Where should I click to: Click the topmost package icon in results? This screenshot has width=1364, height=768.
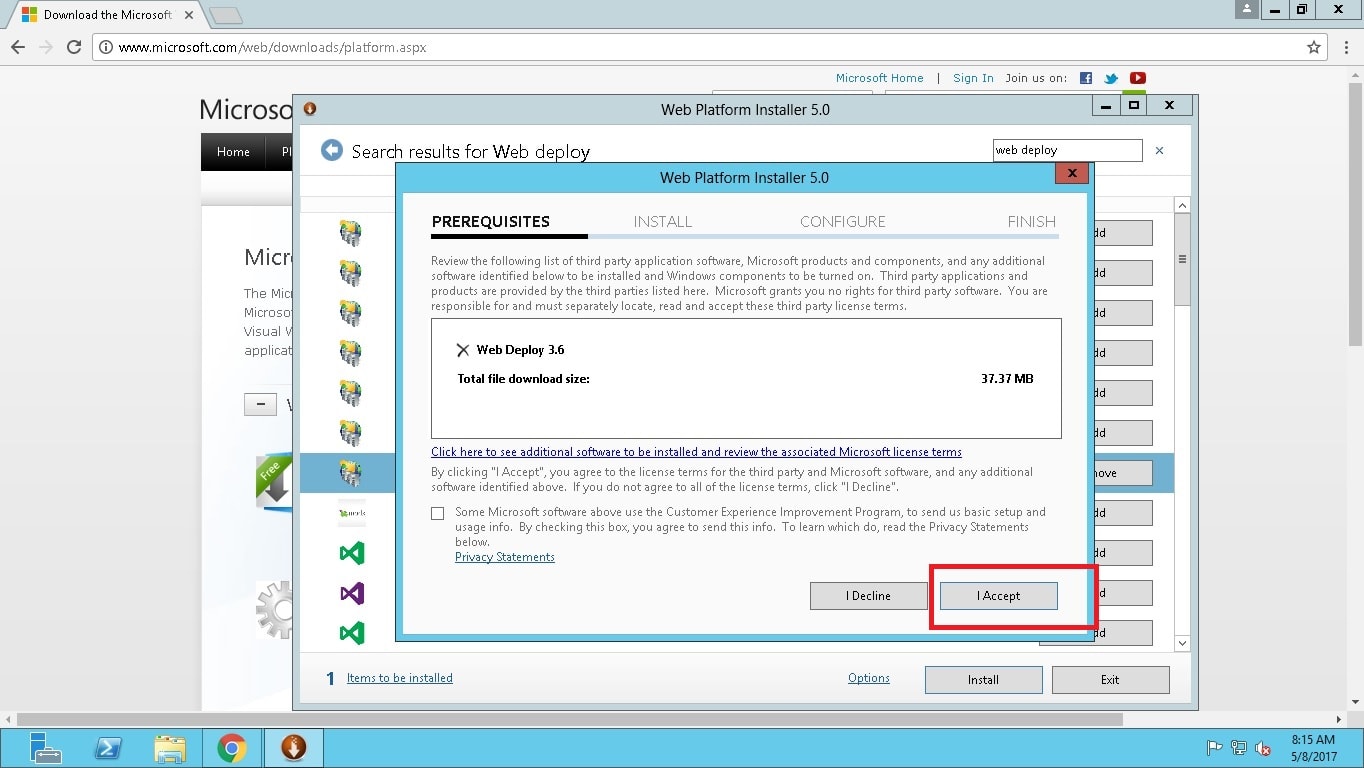coord(350,233)
